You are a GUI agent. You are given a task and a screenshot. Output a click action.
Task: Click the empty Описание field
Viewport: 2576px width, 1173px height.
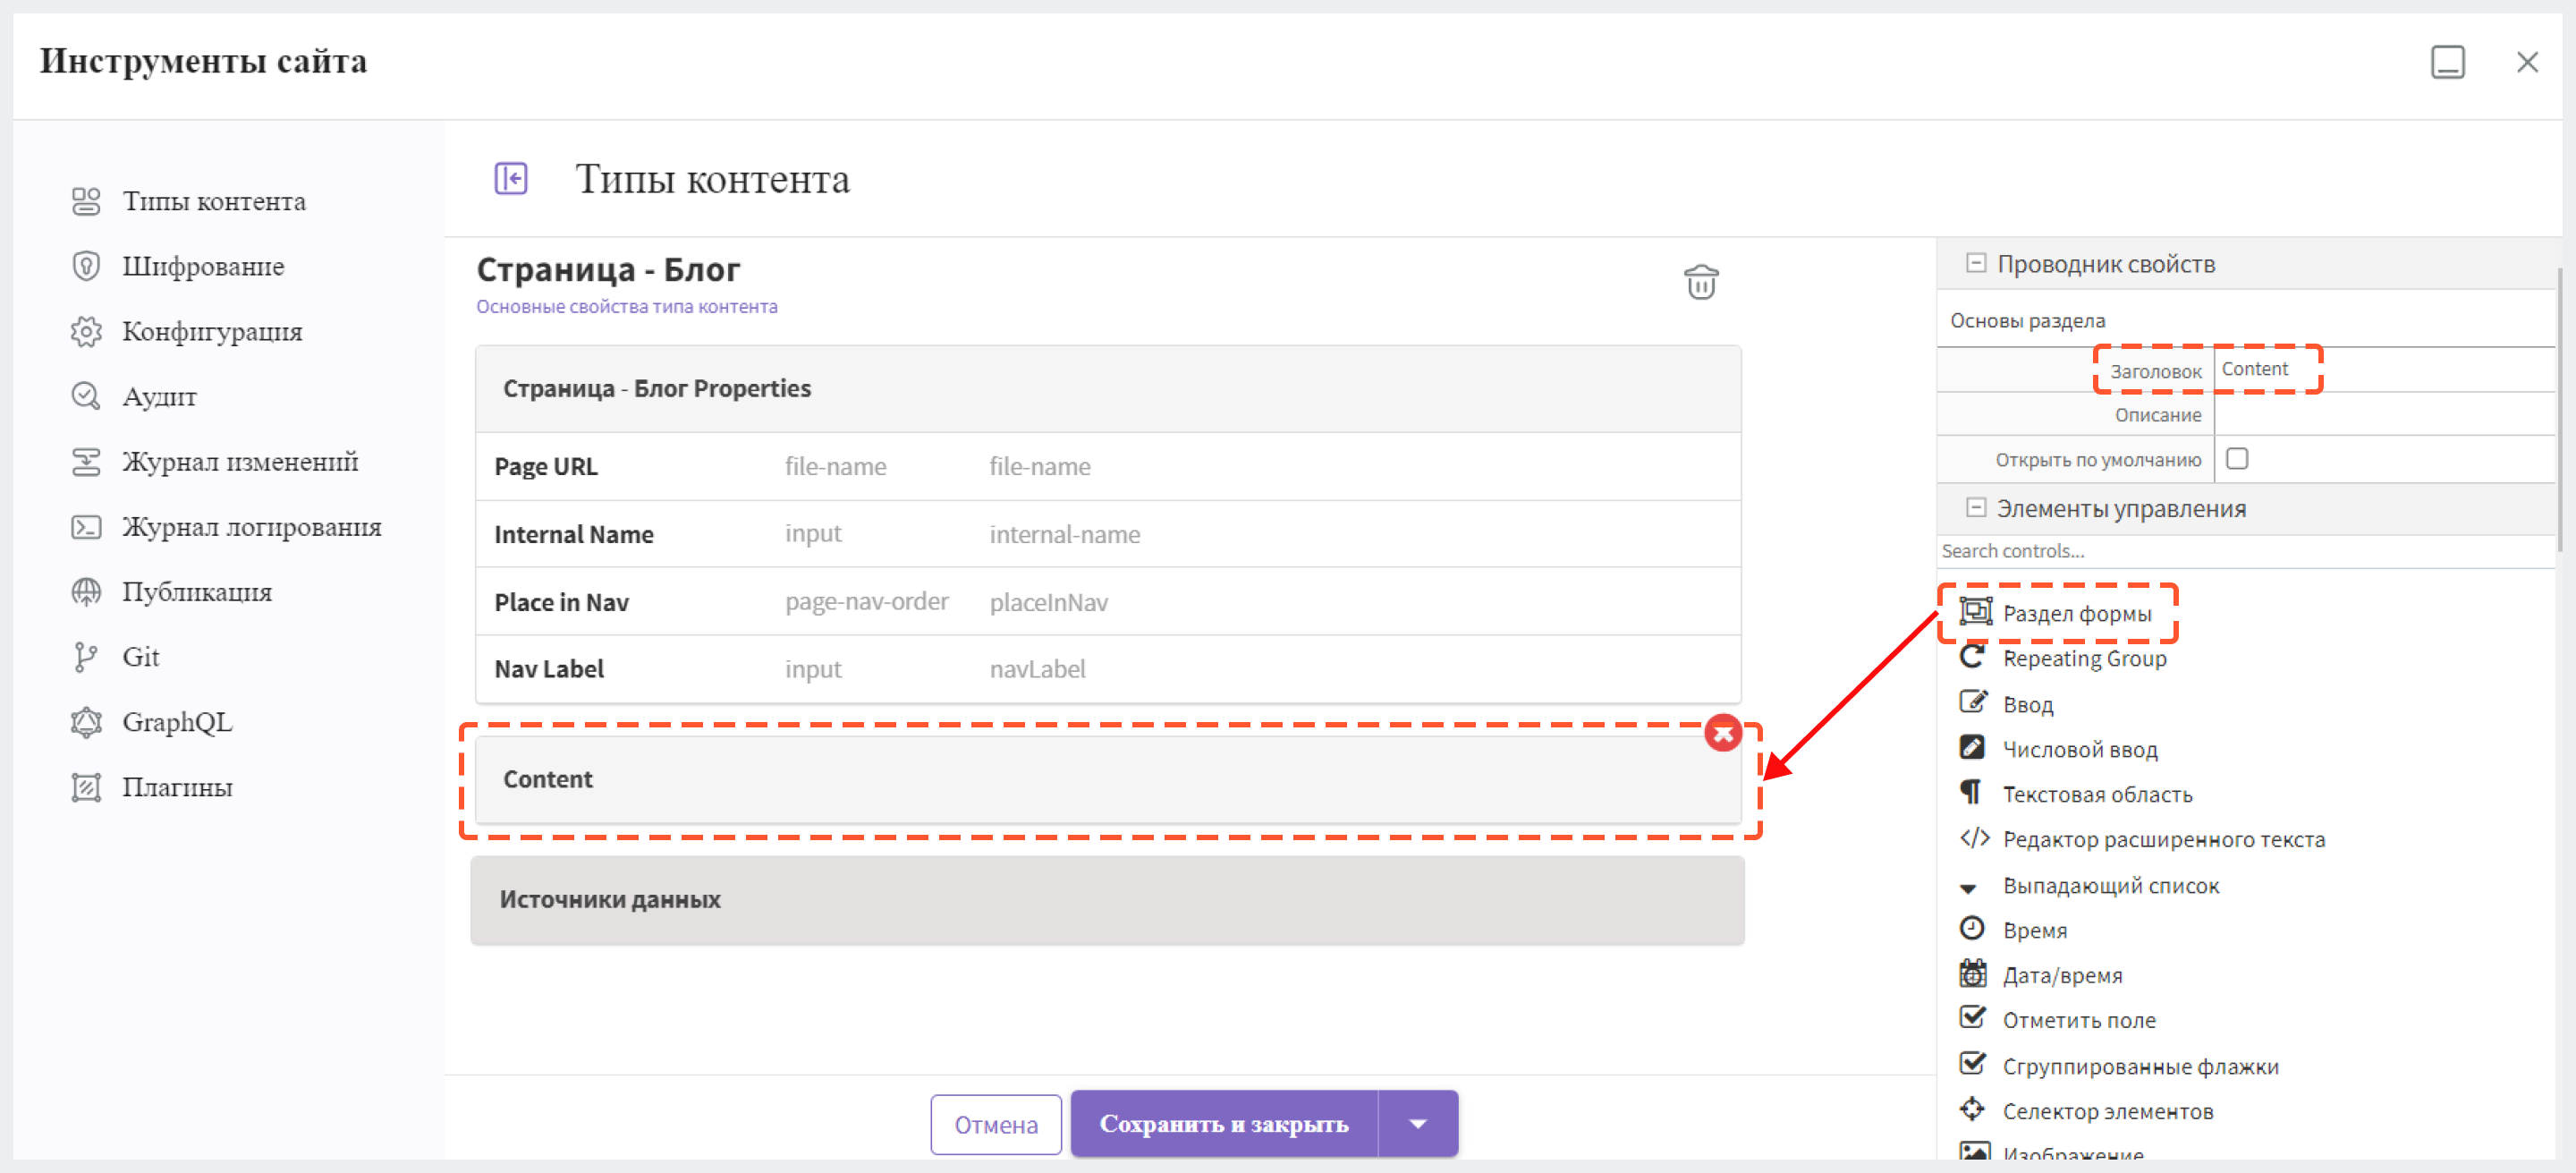pos(2384,414)
